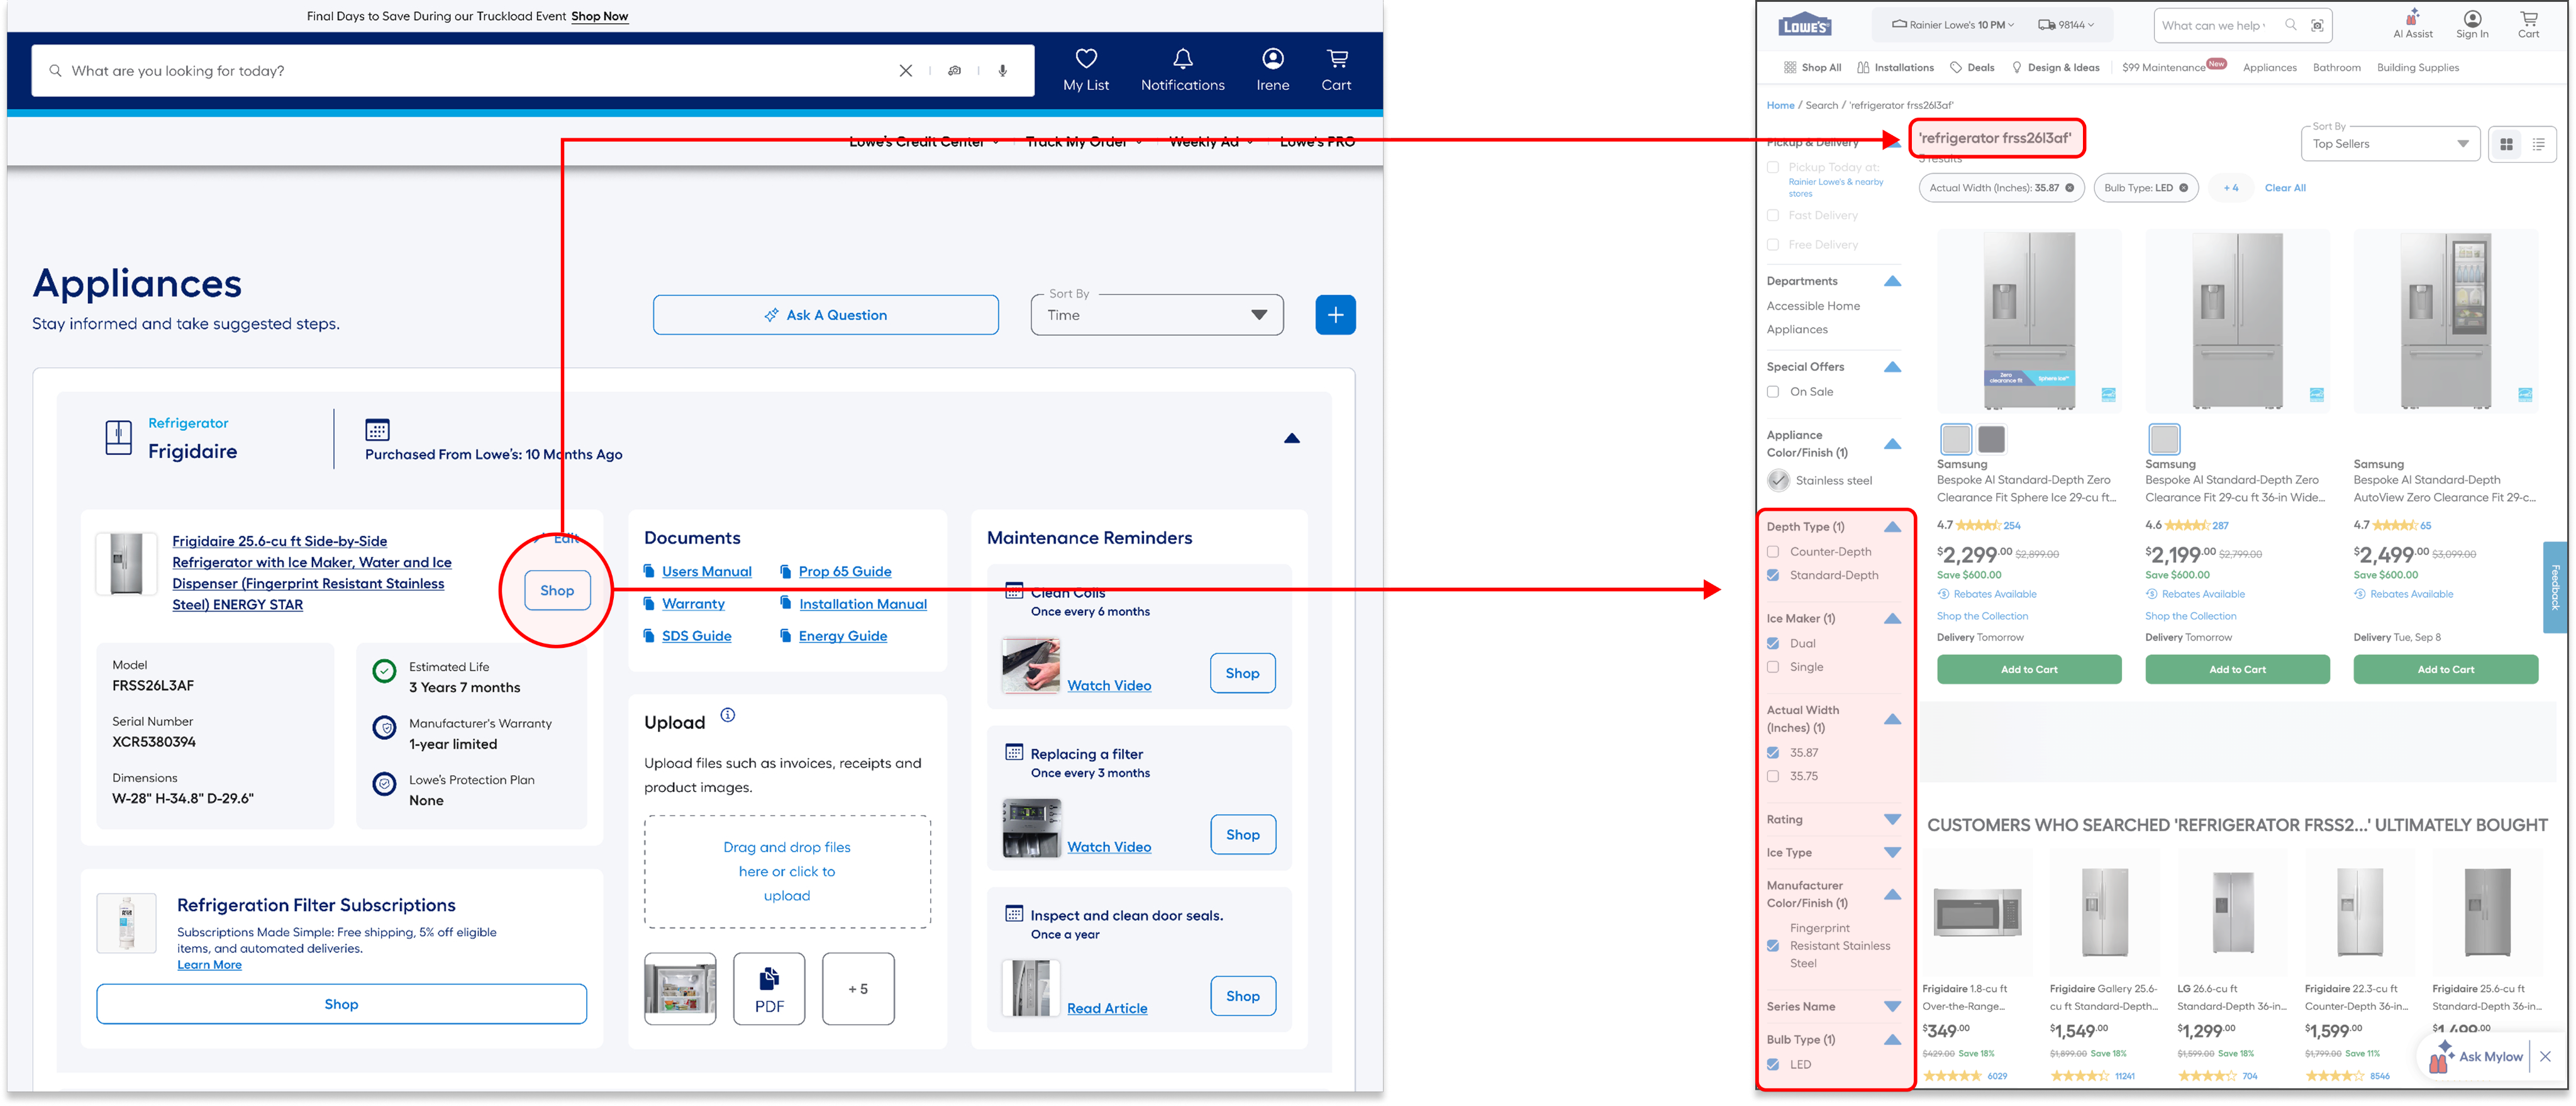
Task: Click the drag and drop upload area
Action: [x=787, y=872]
